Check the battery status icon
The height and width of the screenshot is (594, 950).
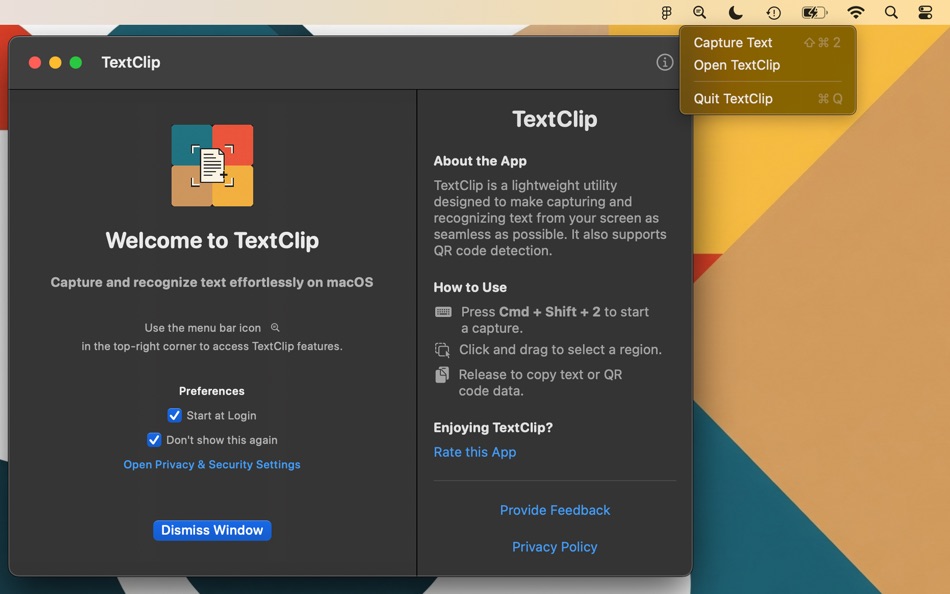point(814,13)
